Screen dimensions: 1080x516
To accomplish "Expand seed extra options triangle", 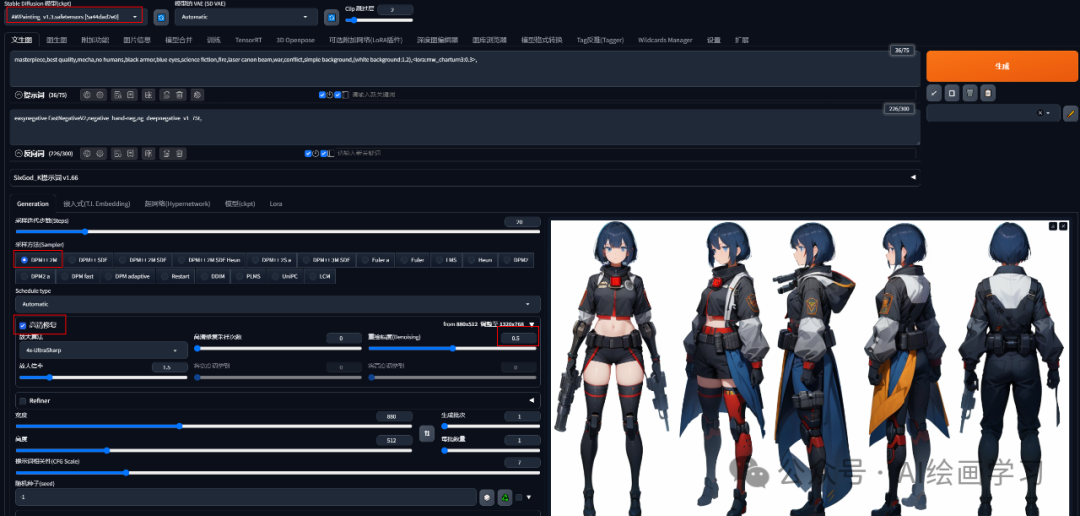I will (x=529, y=497).
